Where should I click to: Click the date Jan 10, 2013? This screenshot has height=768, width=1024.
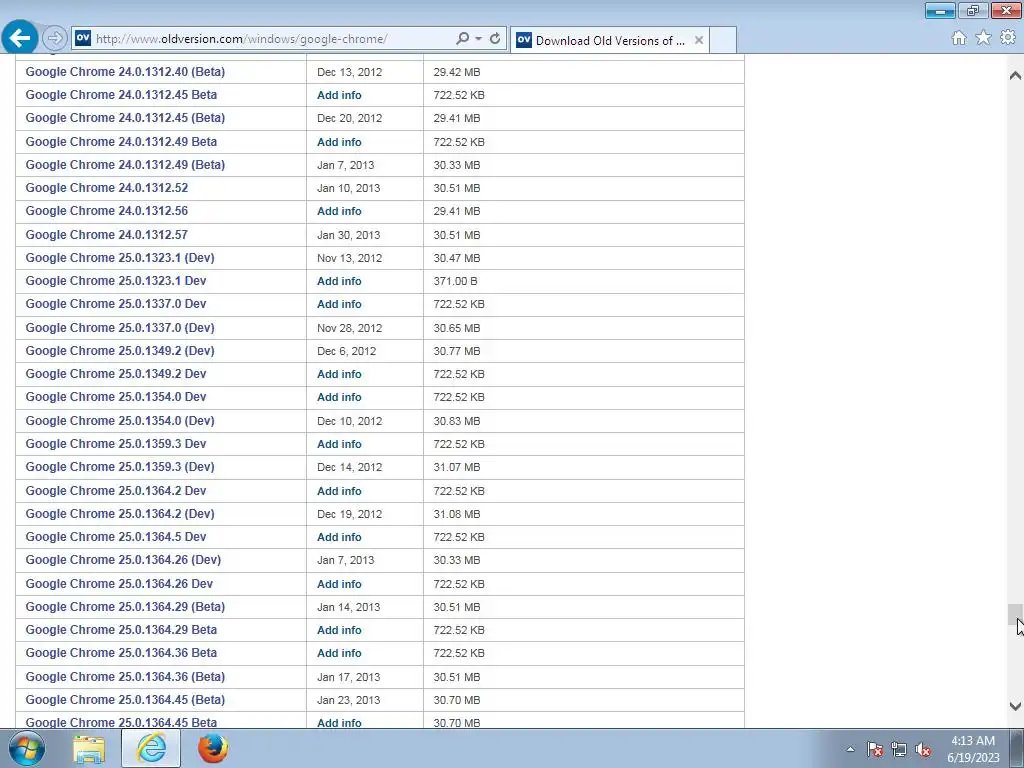click(x=349, y=188)
